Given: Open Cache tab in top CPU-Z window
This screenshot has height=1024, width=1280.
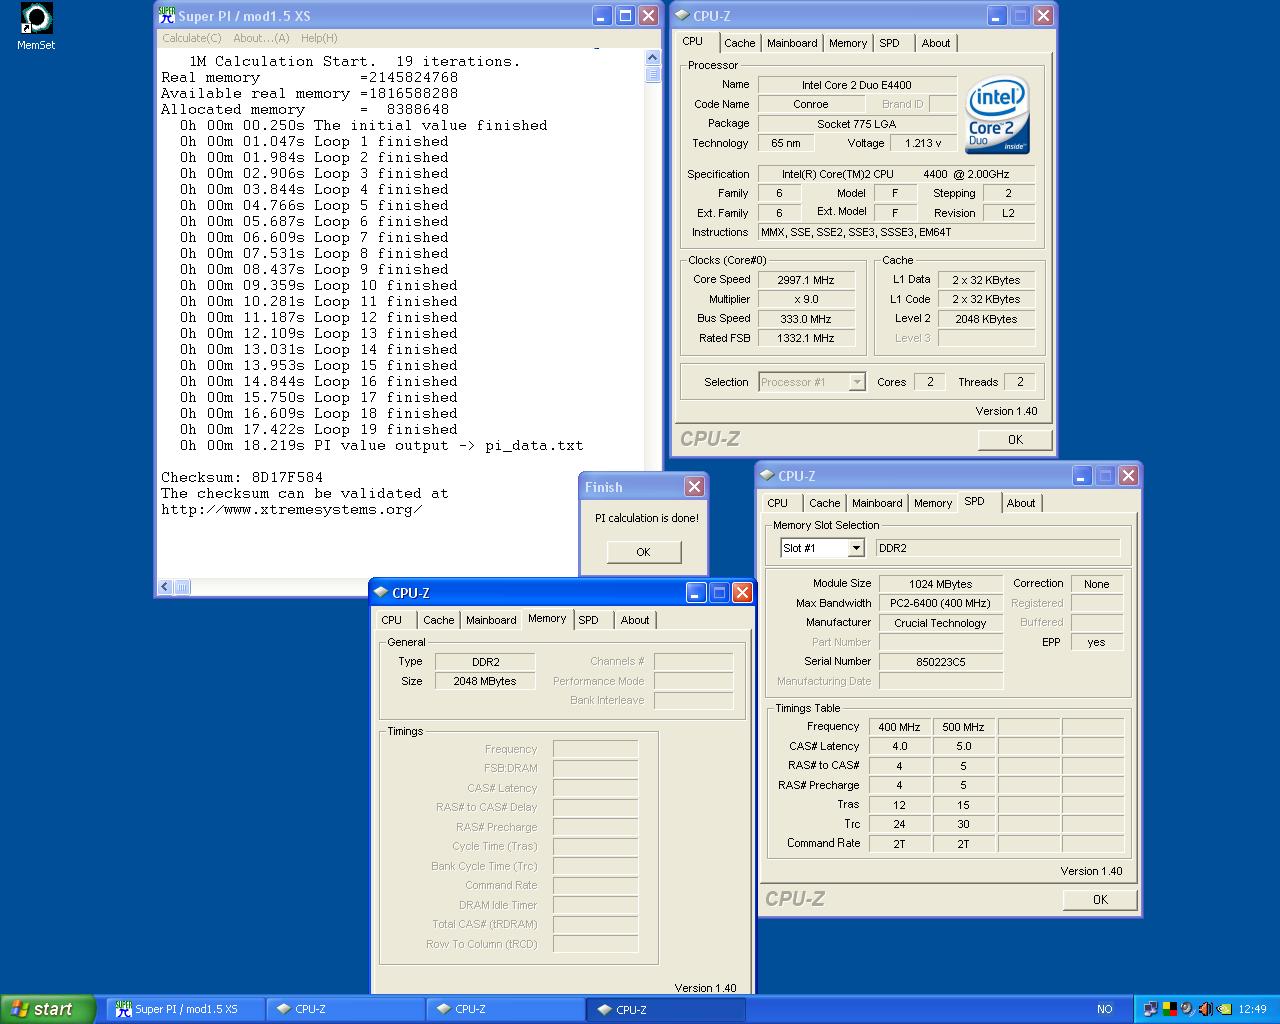Looking at the screenshot, I should click(x=740, y=43).
